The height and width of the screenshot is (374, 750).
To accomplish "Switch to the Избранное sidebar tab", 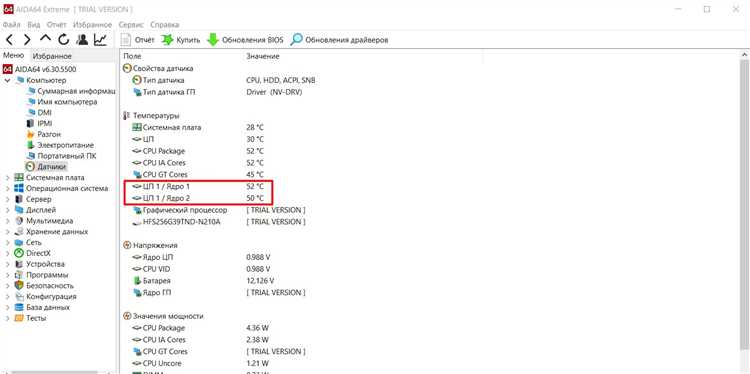I will 52,56.
